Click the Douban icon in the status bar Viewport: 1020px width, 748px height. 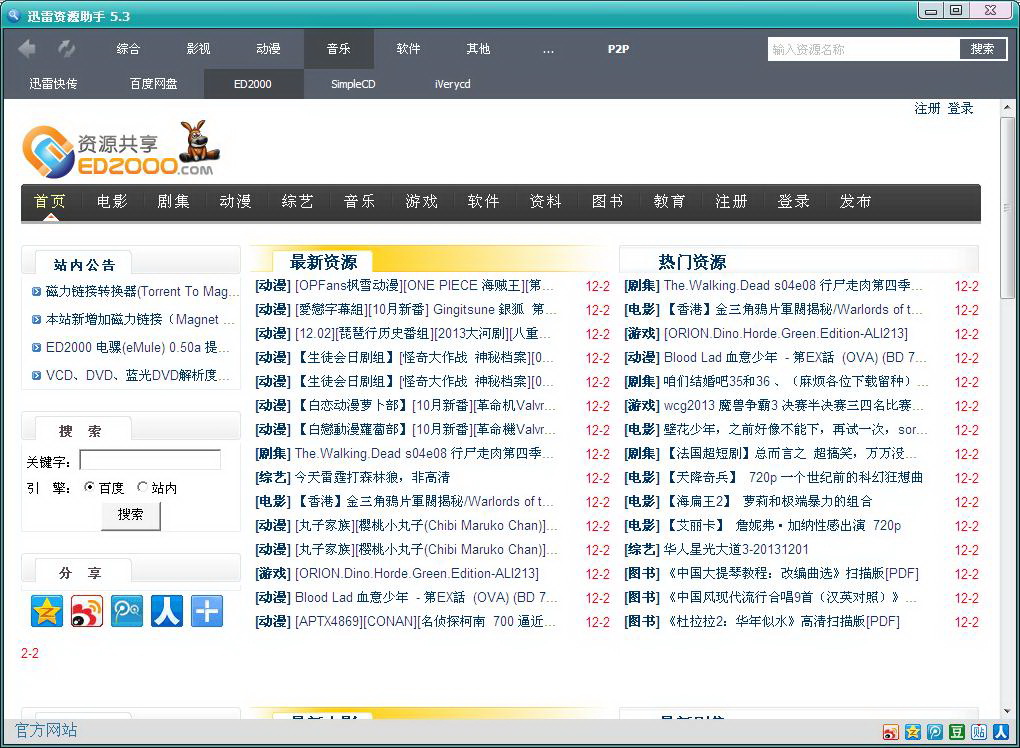click(x=956, y=731)
